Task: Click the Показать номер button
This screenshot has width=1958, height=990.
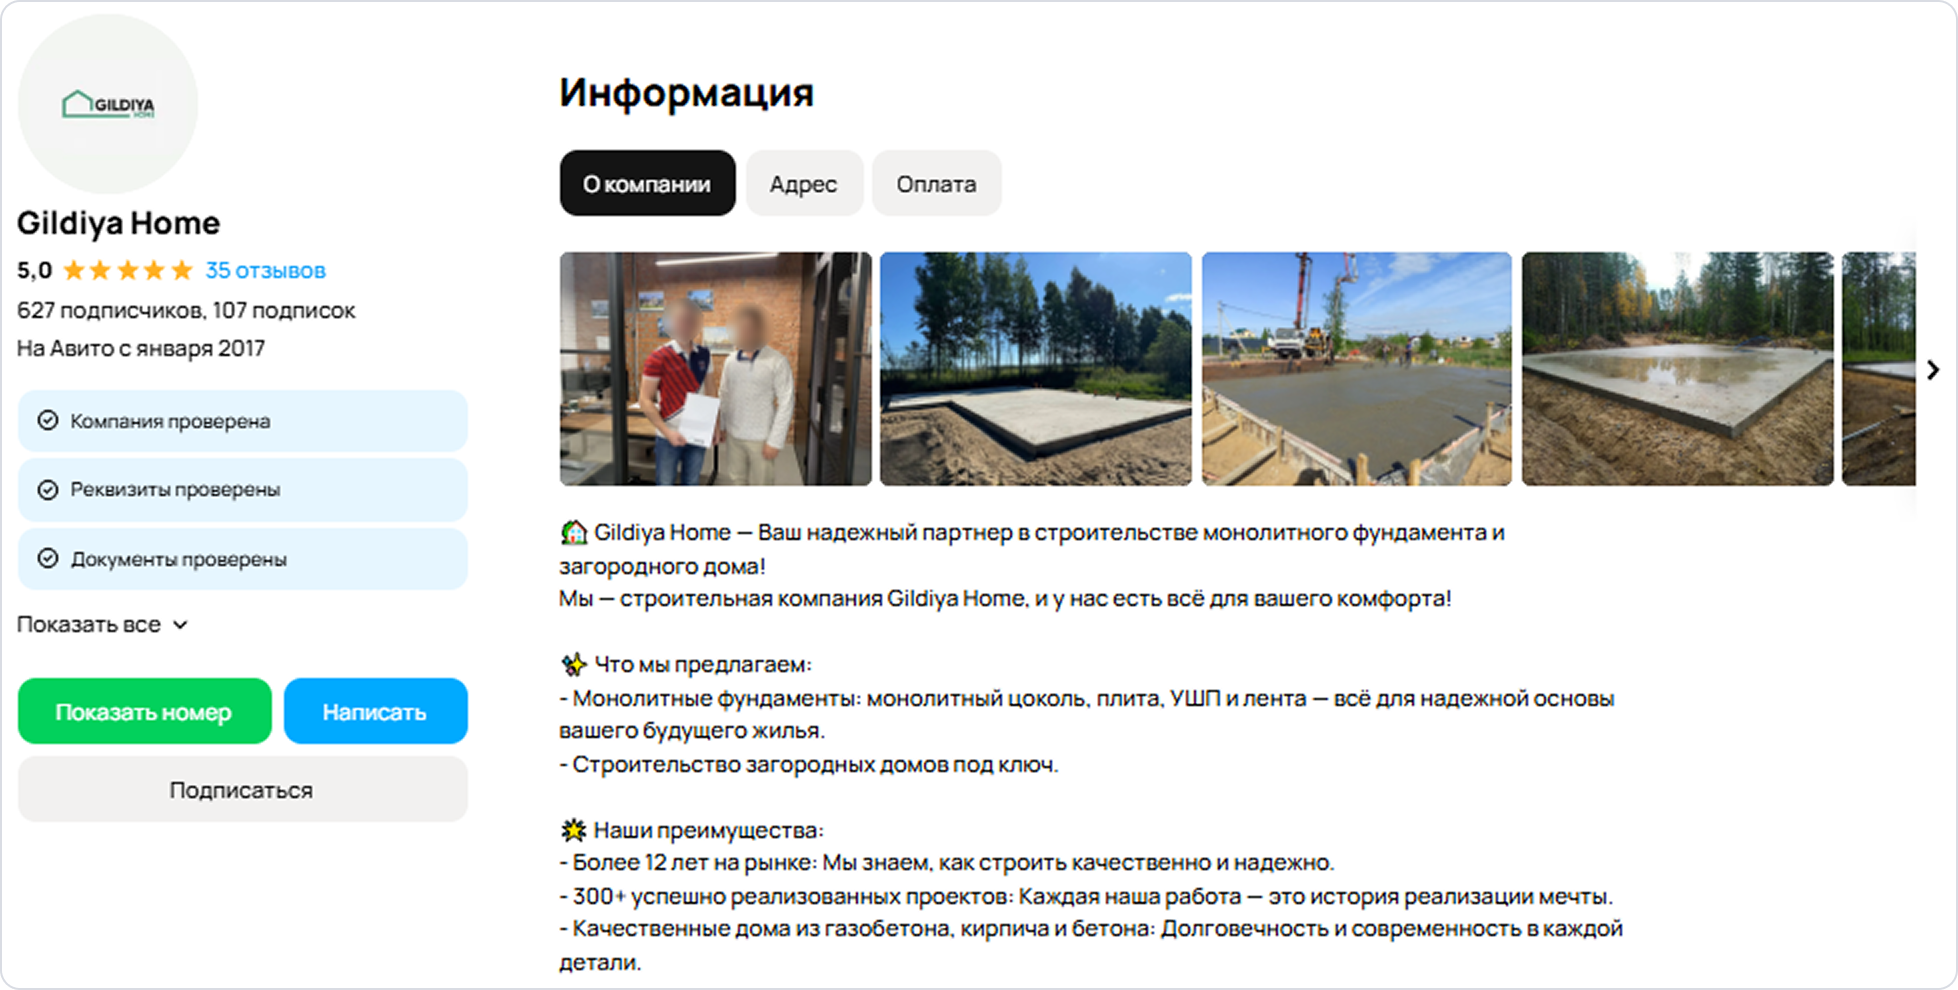Action: (x=144, y=712)
